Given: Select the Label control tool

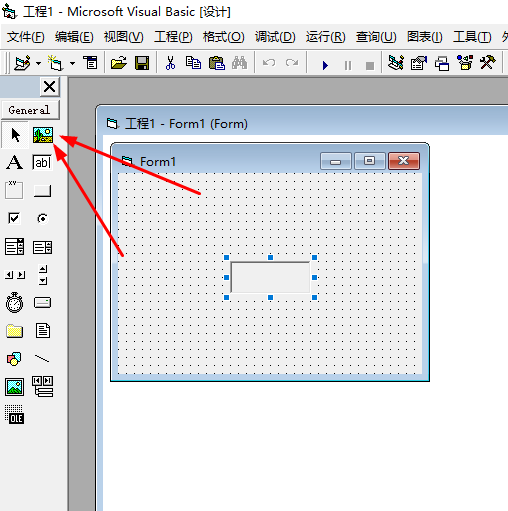Looking at the screenshot, I should (x=15, y=163).
